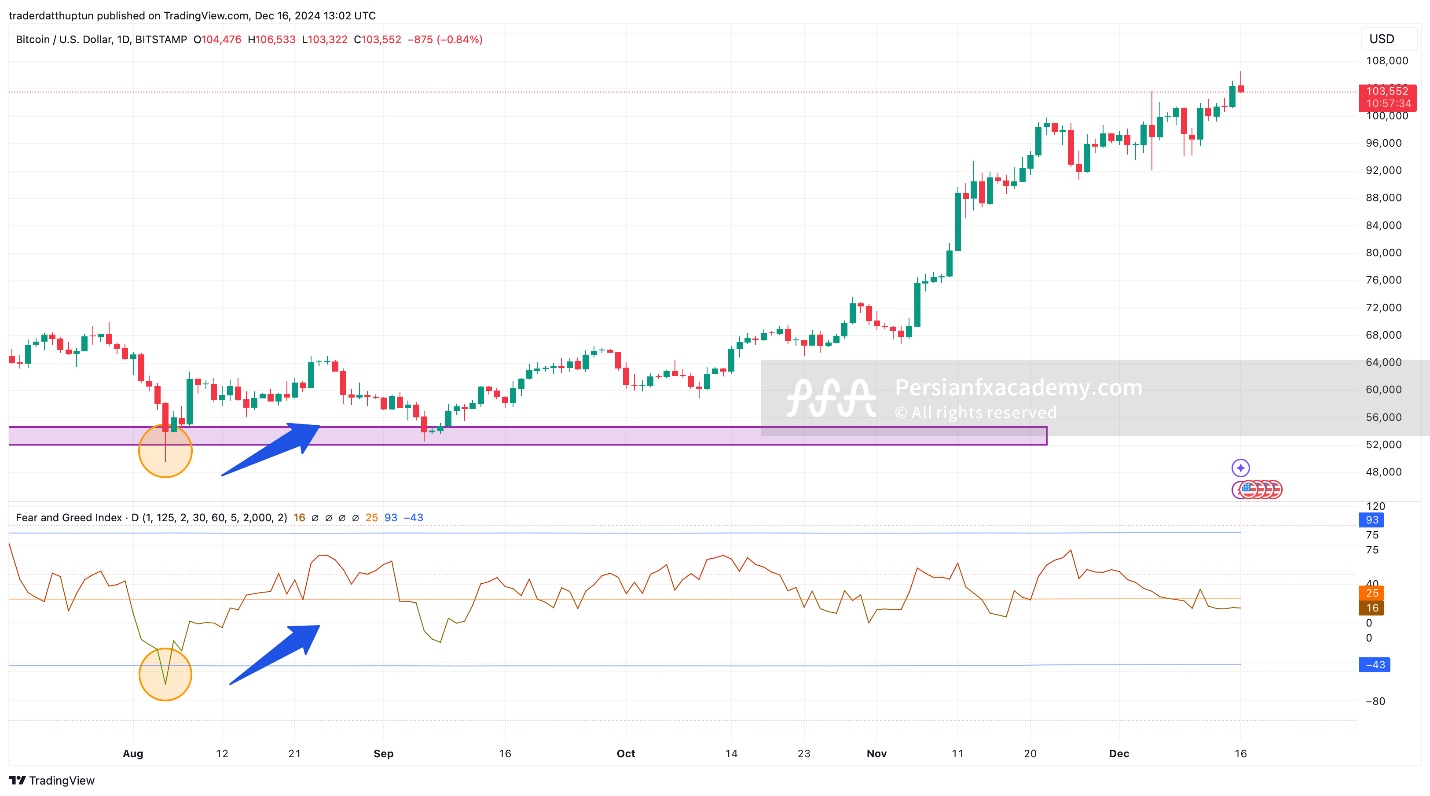This screenshot has height=796, width=1430.
Task: Open the USD currency selector
Action: (x=1389, y=39)
